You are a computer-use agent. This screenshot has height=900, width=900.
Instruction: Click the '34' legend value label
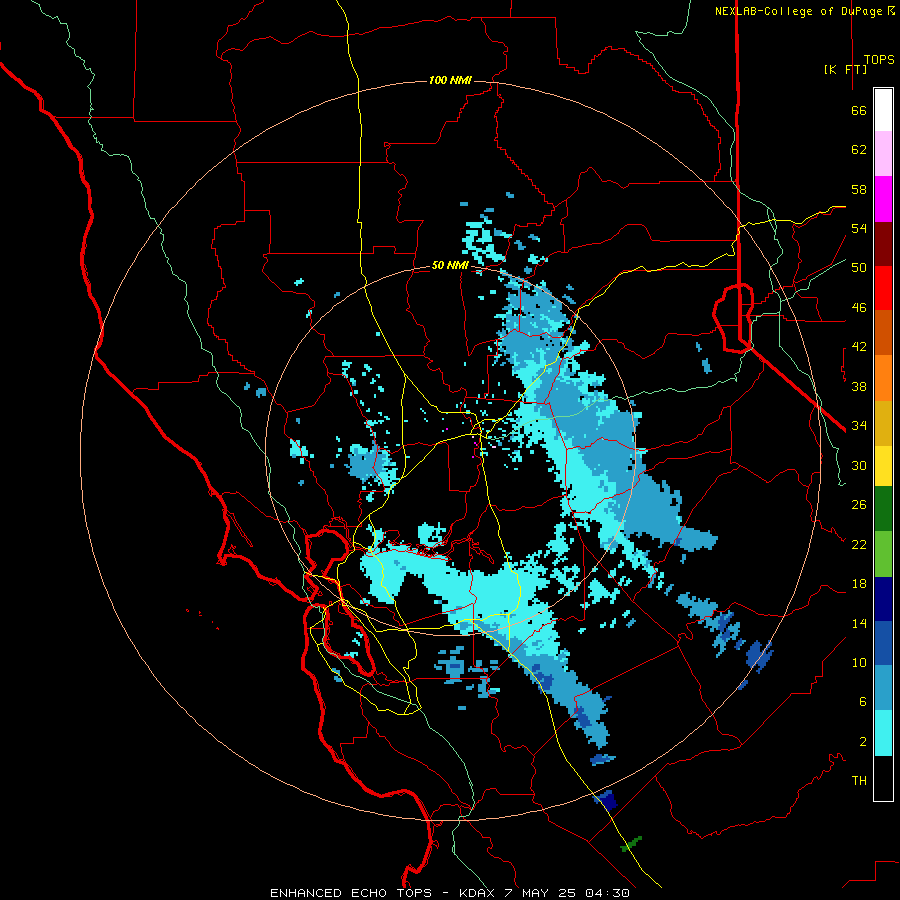(x=858, y=425)
